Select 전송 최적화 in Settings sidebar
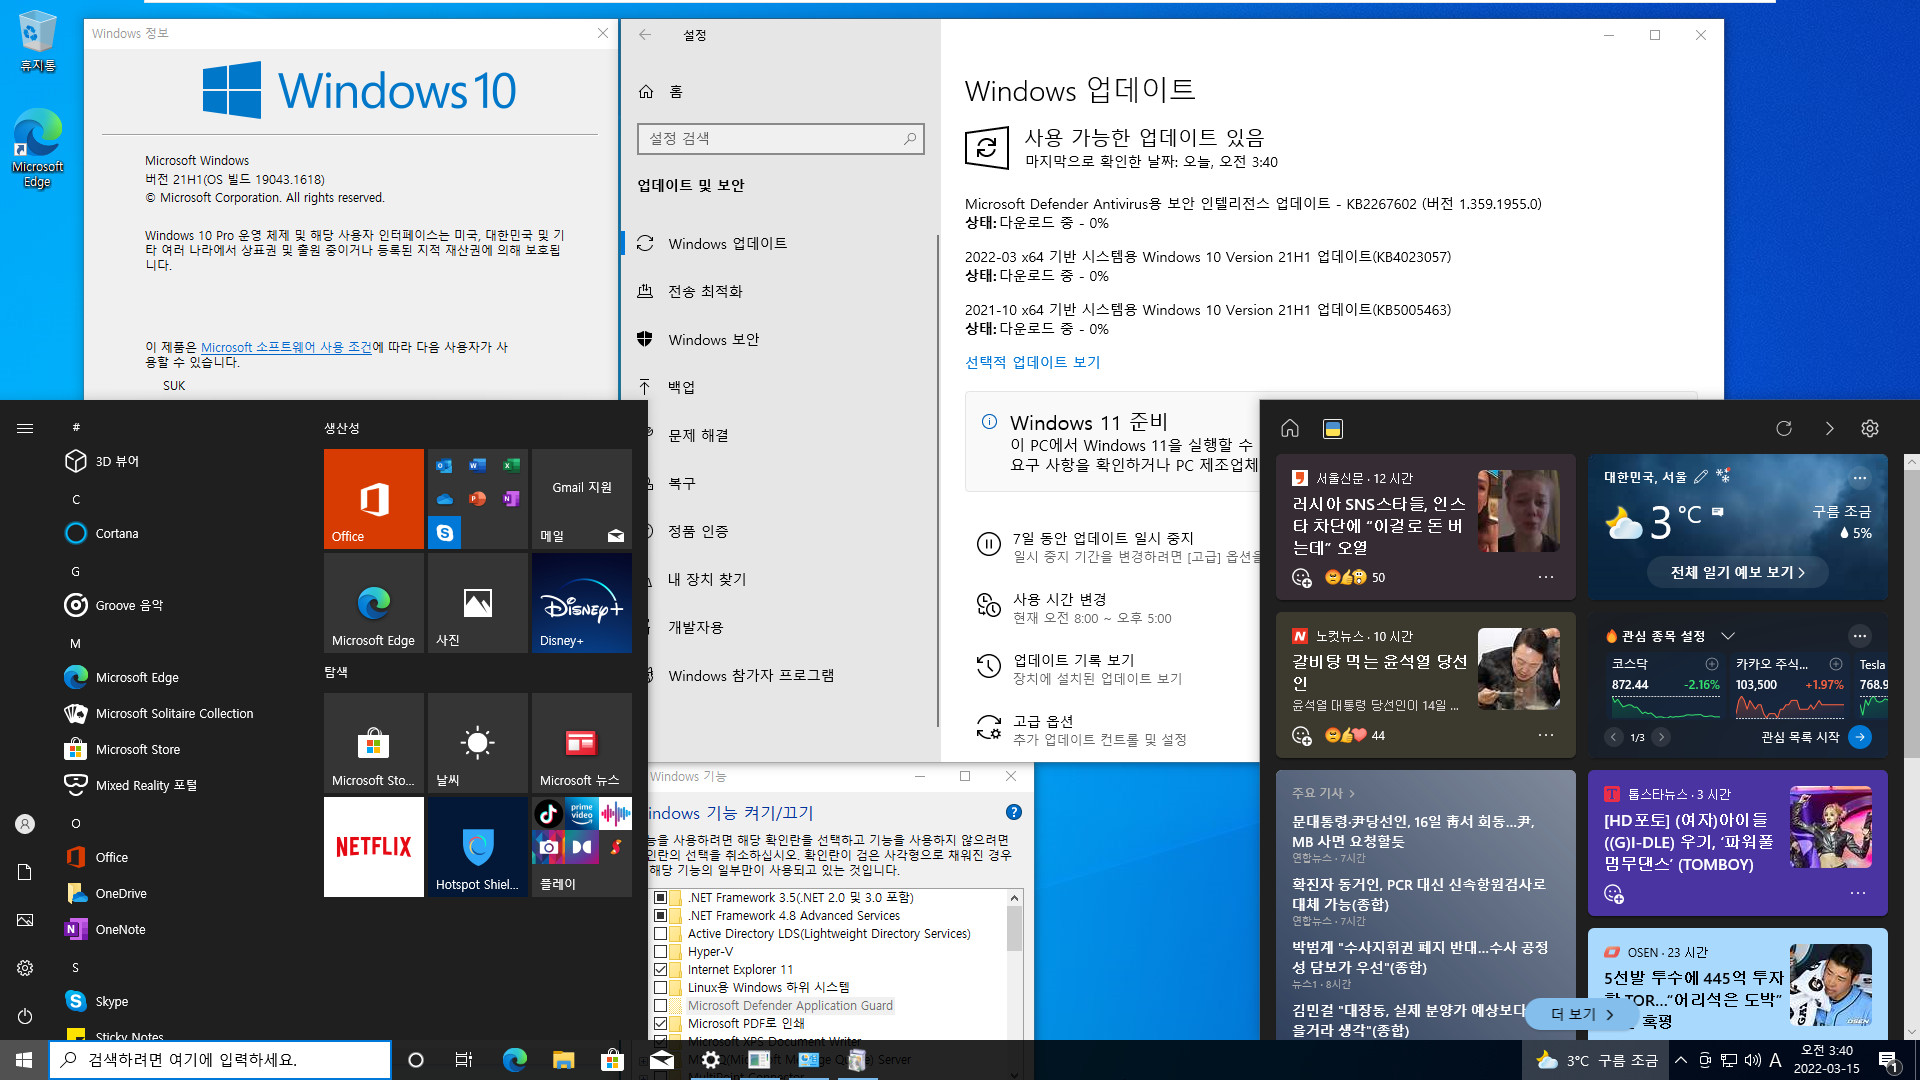The image size is (1920, 1080). [x=780, y=291]
